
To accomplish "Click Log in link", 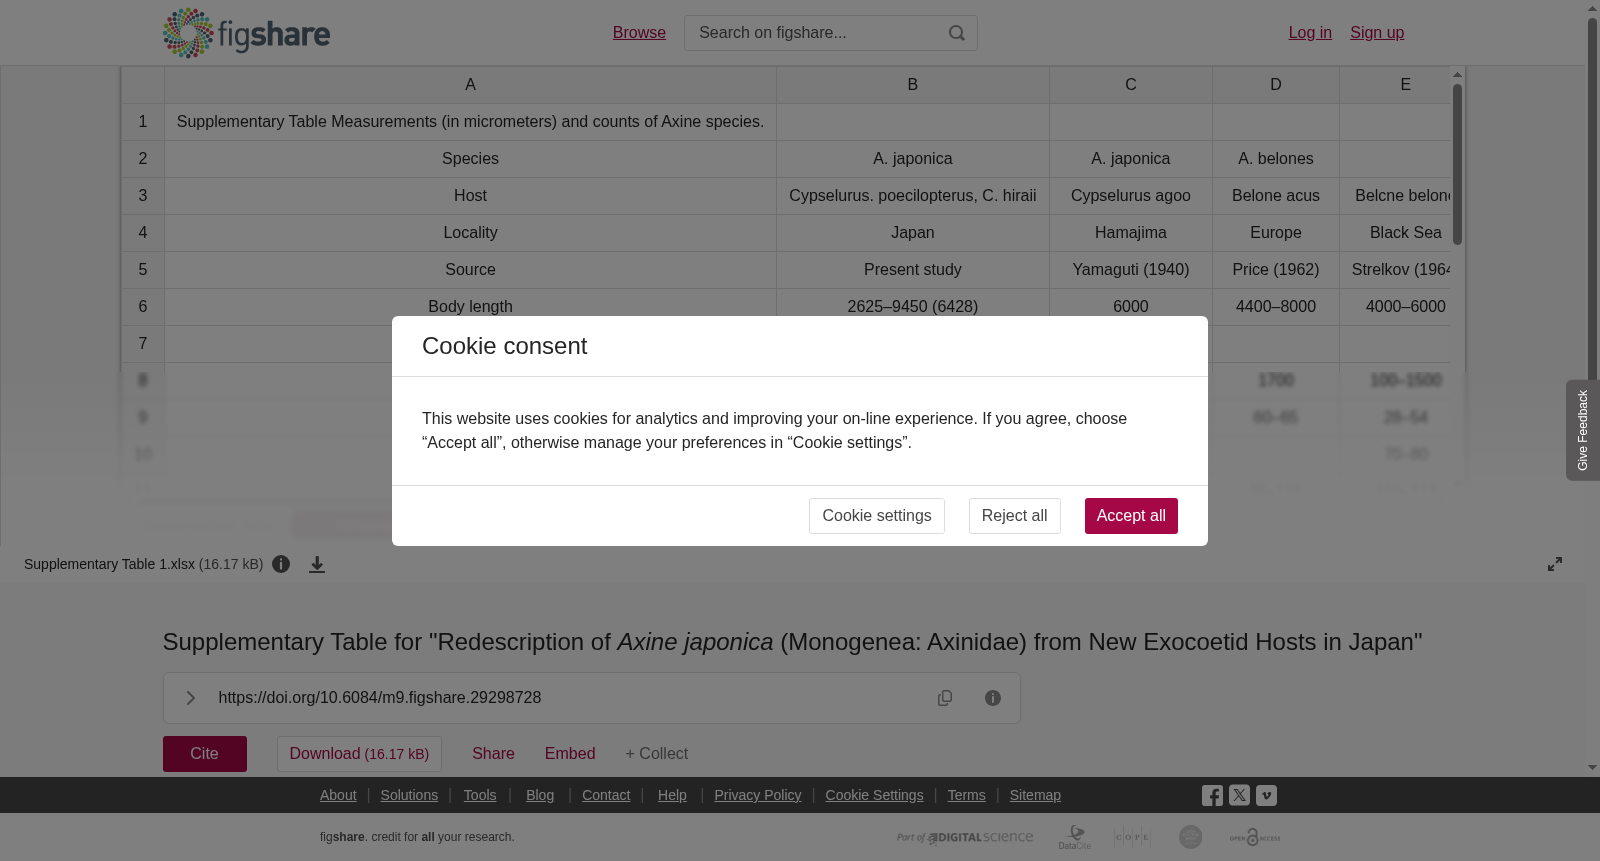I will tap(1310, 33).
